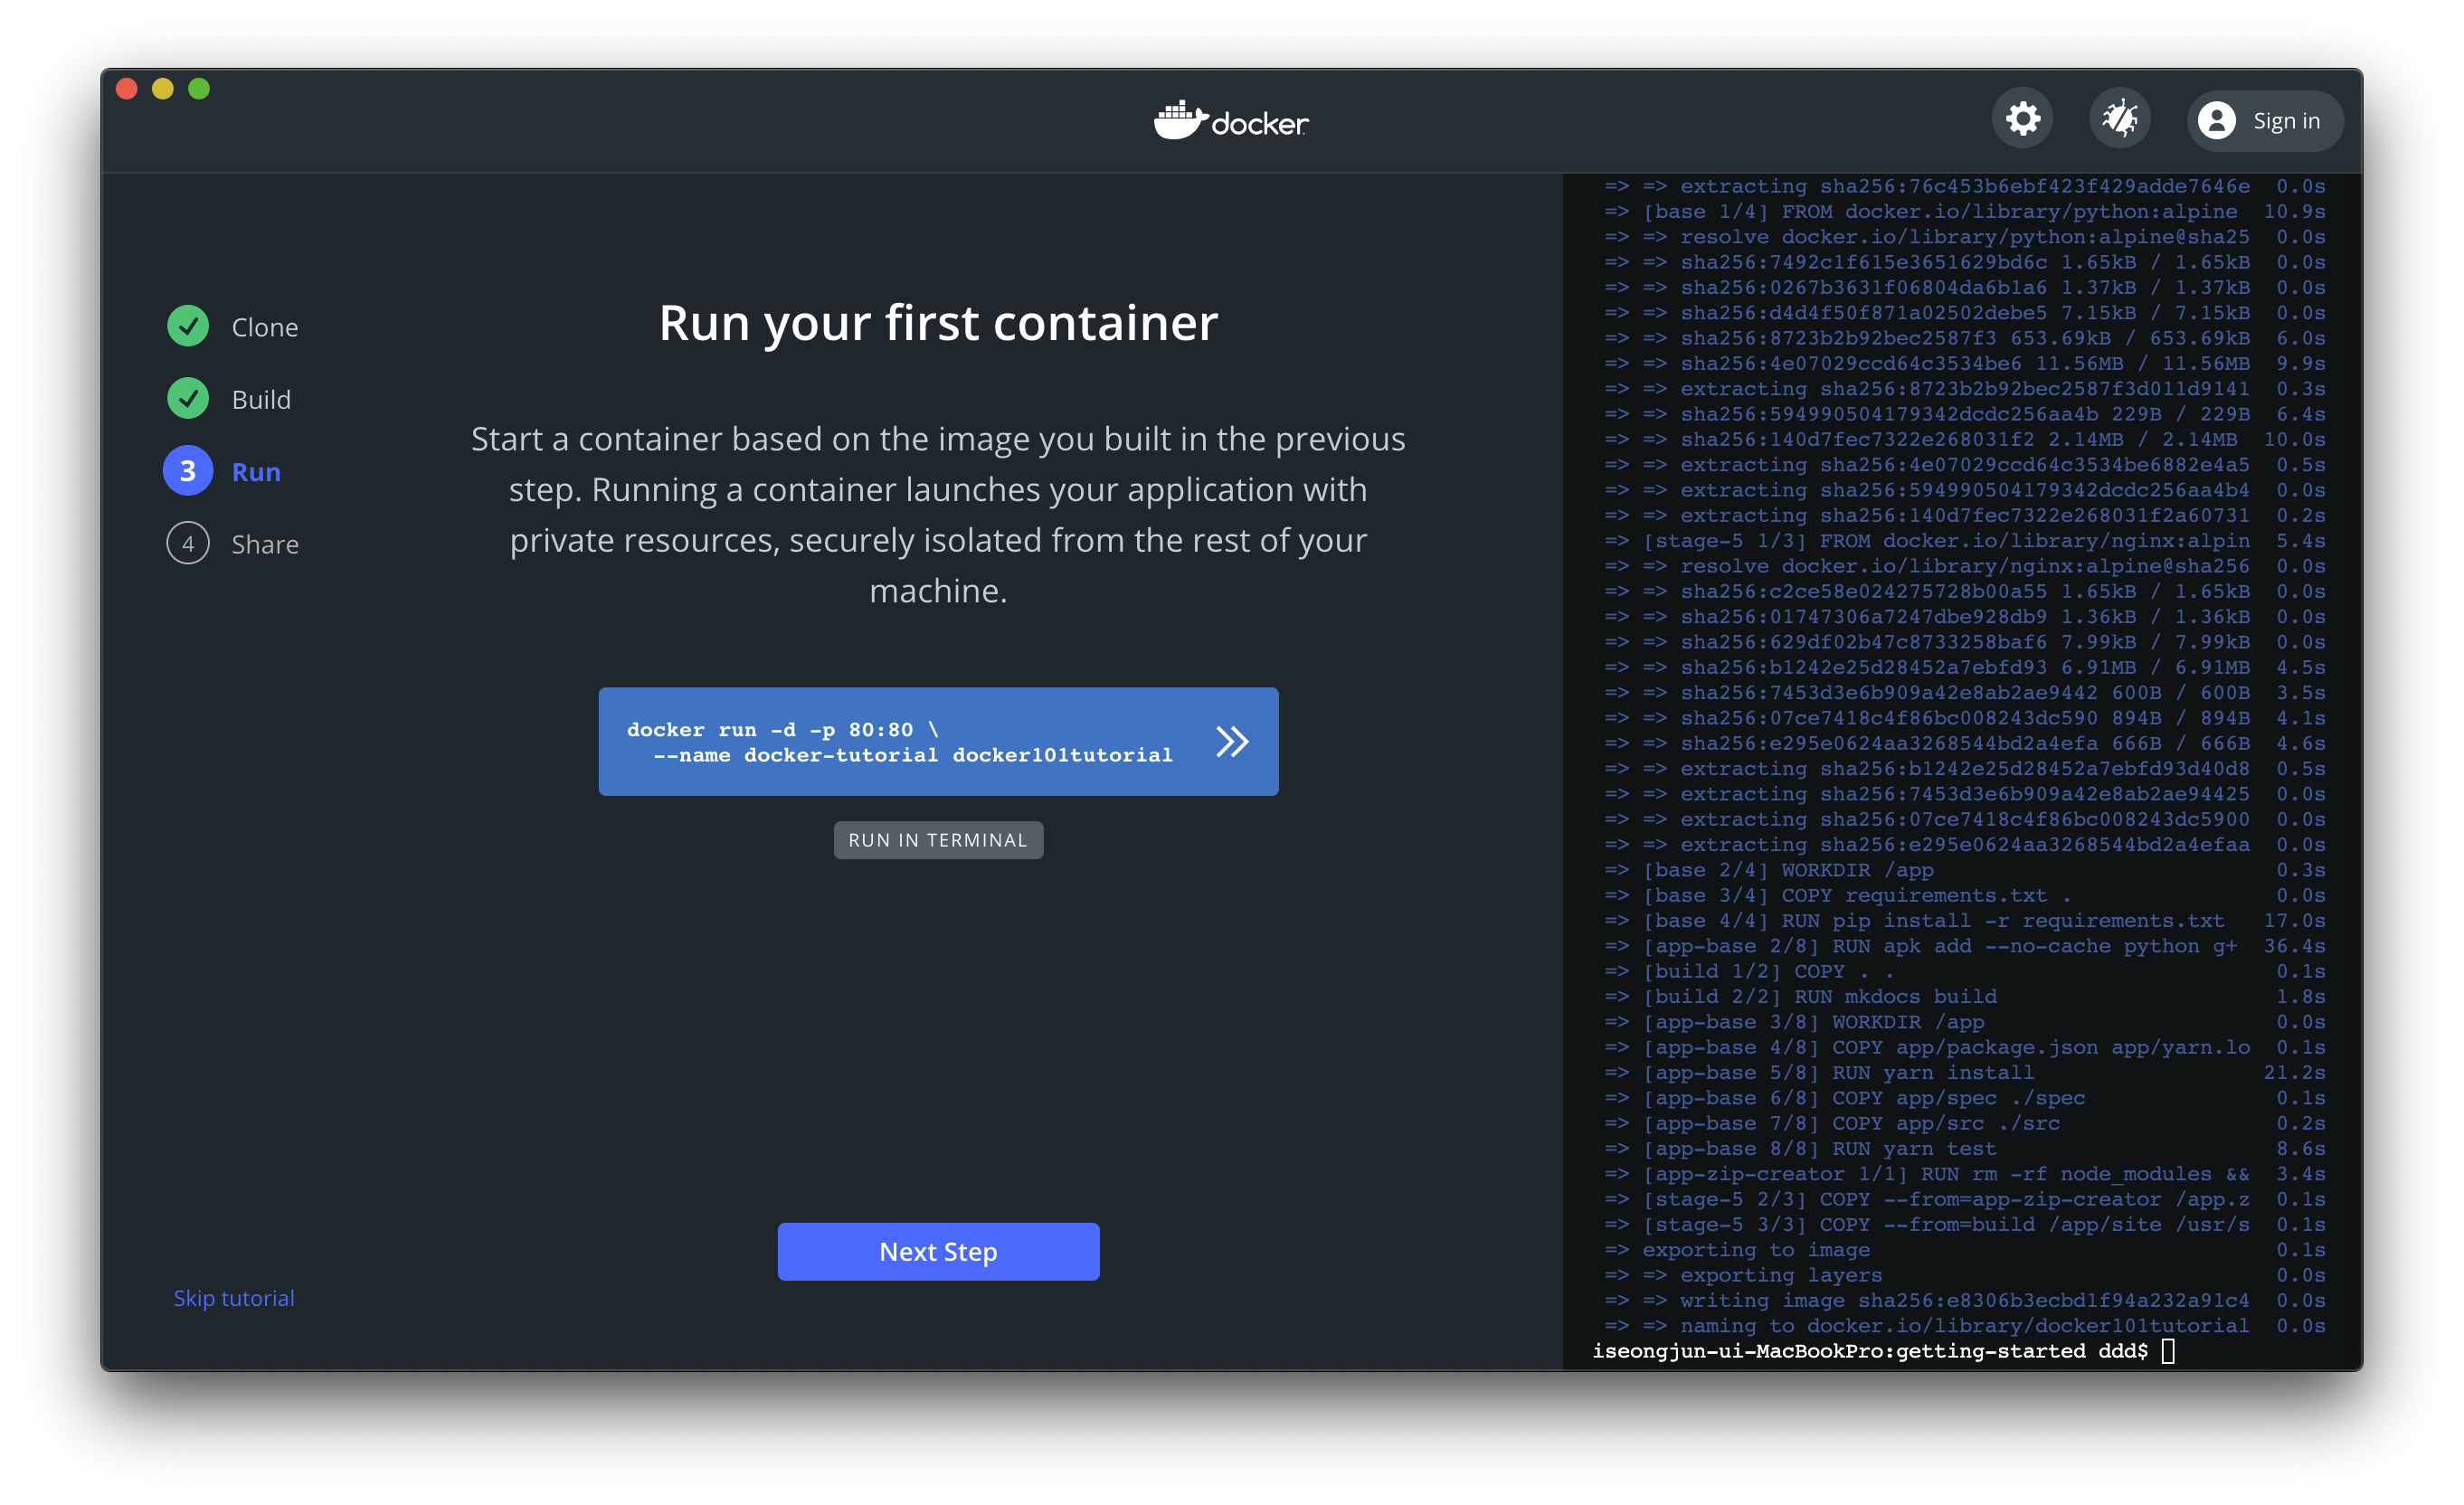
Task: Click the RUN IN TERMINAL label
Action: point(938,840)
